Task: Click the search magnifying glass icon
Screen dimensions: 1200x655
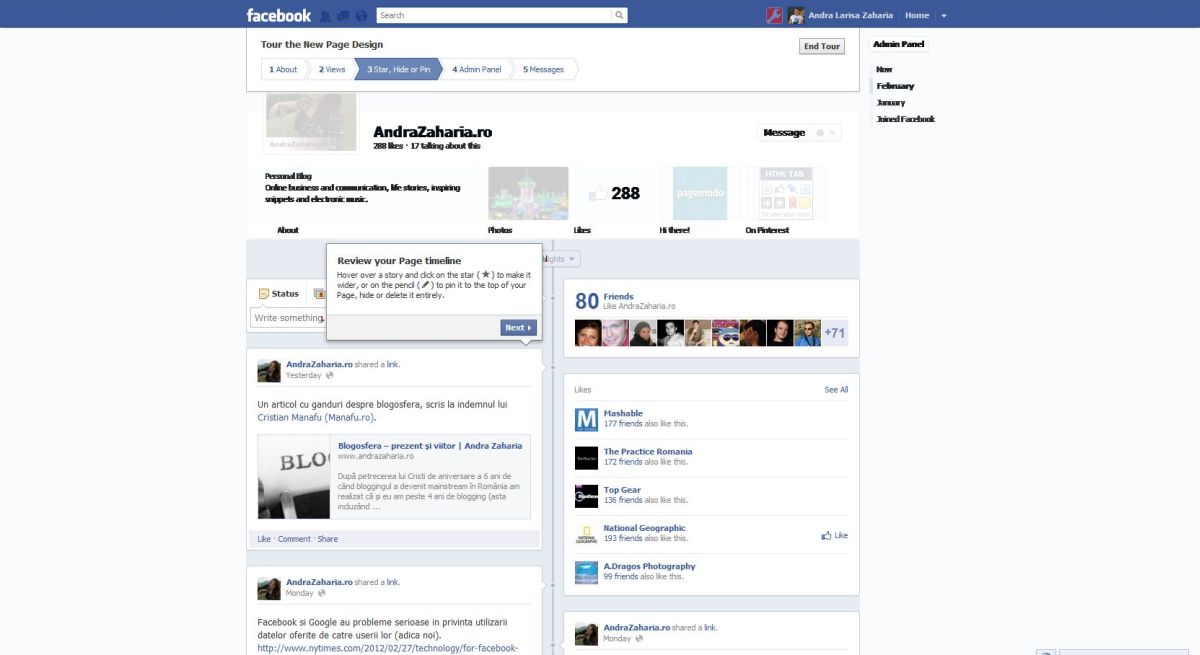Action: [620, 15]
